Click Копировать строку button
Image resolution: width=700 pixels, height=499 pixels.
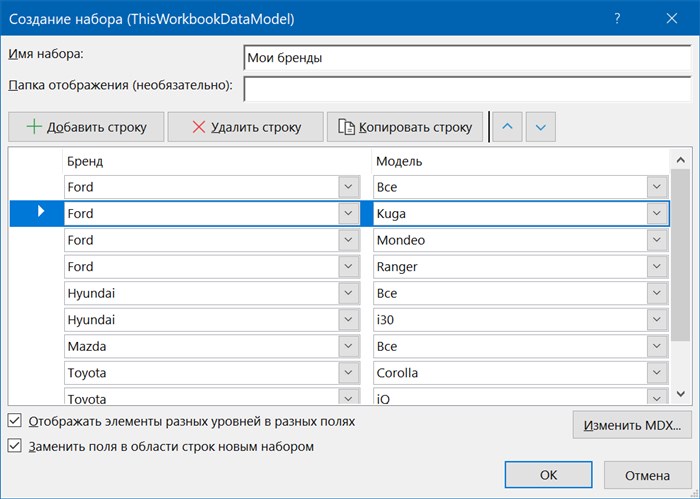point(405,127)
